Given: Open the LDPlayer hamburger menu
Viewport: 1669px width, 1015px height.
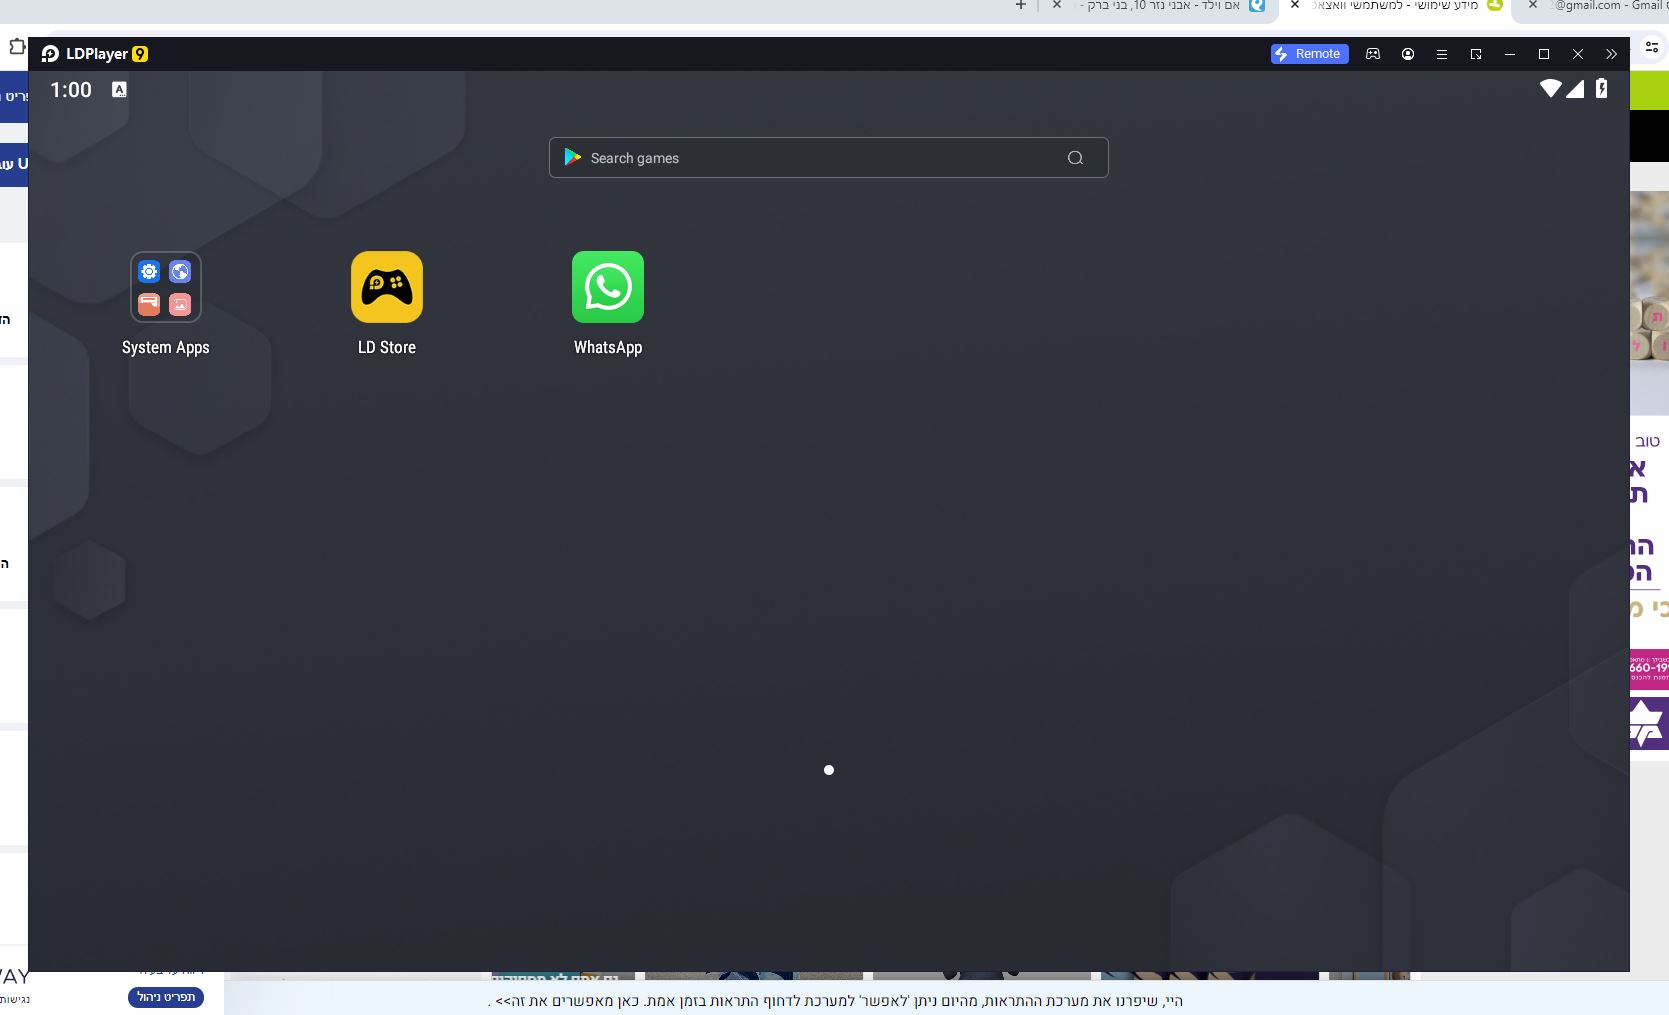Looking at the screenshot, I should pyautogui.click(x=1442, y=54).
